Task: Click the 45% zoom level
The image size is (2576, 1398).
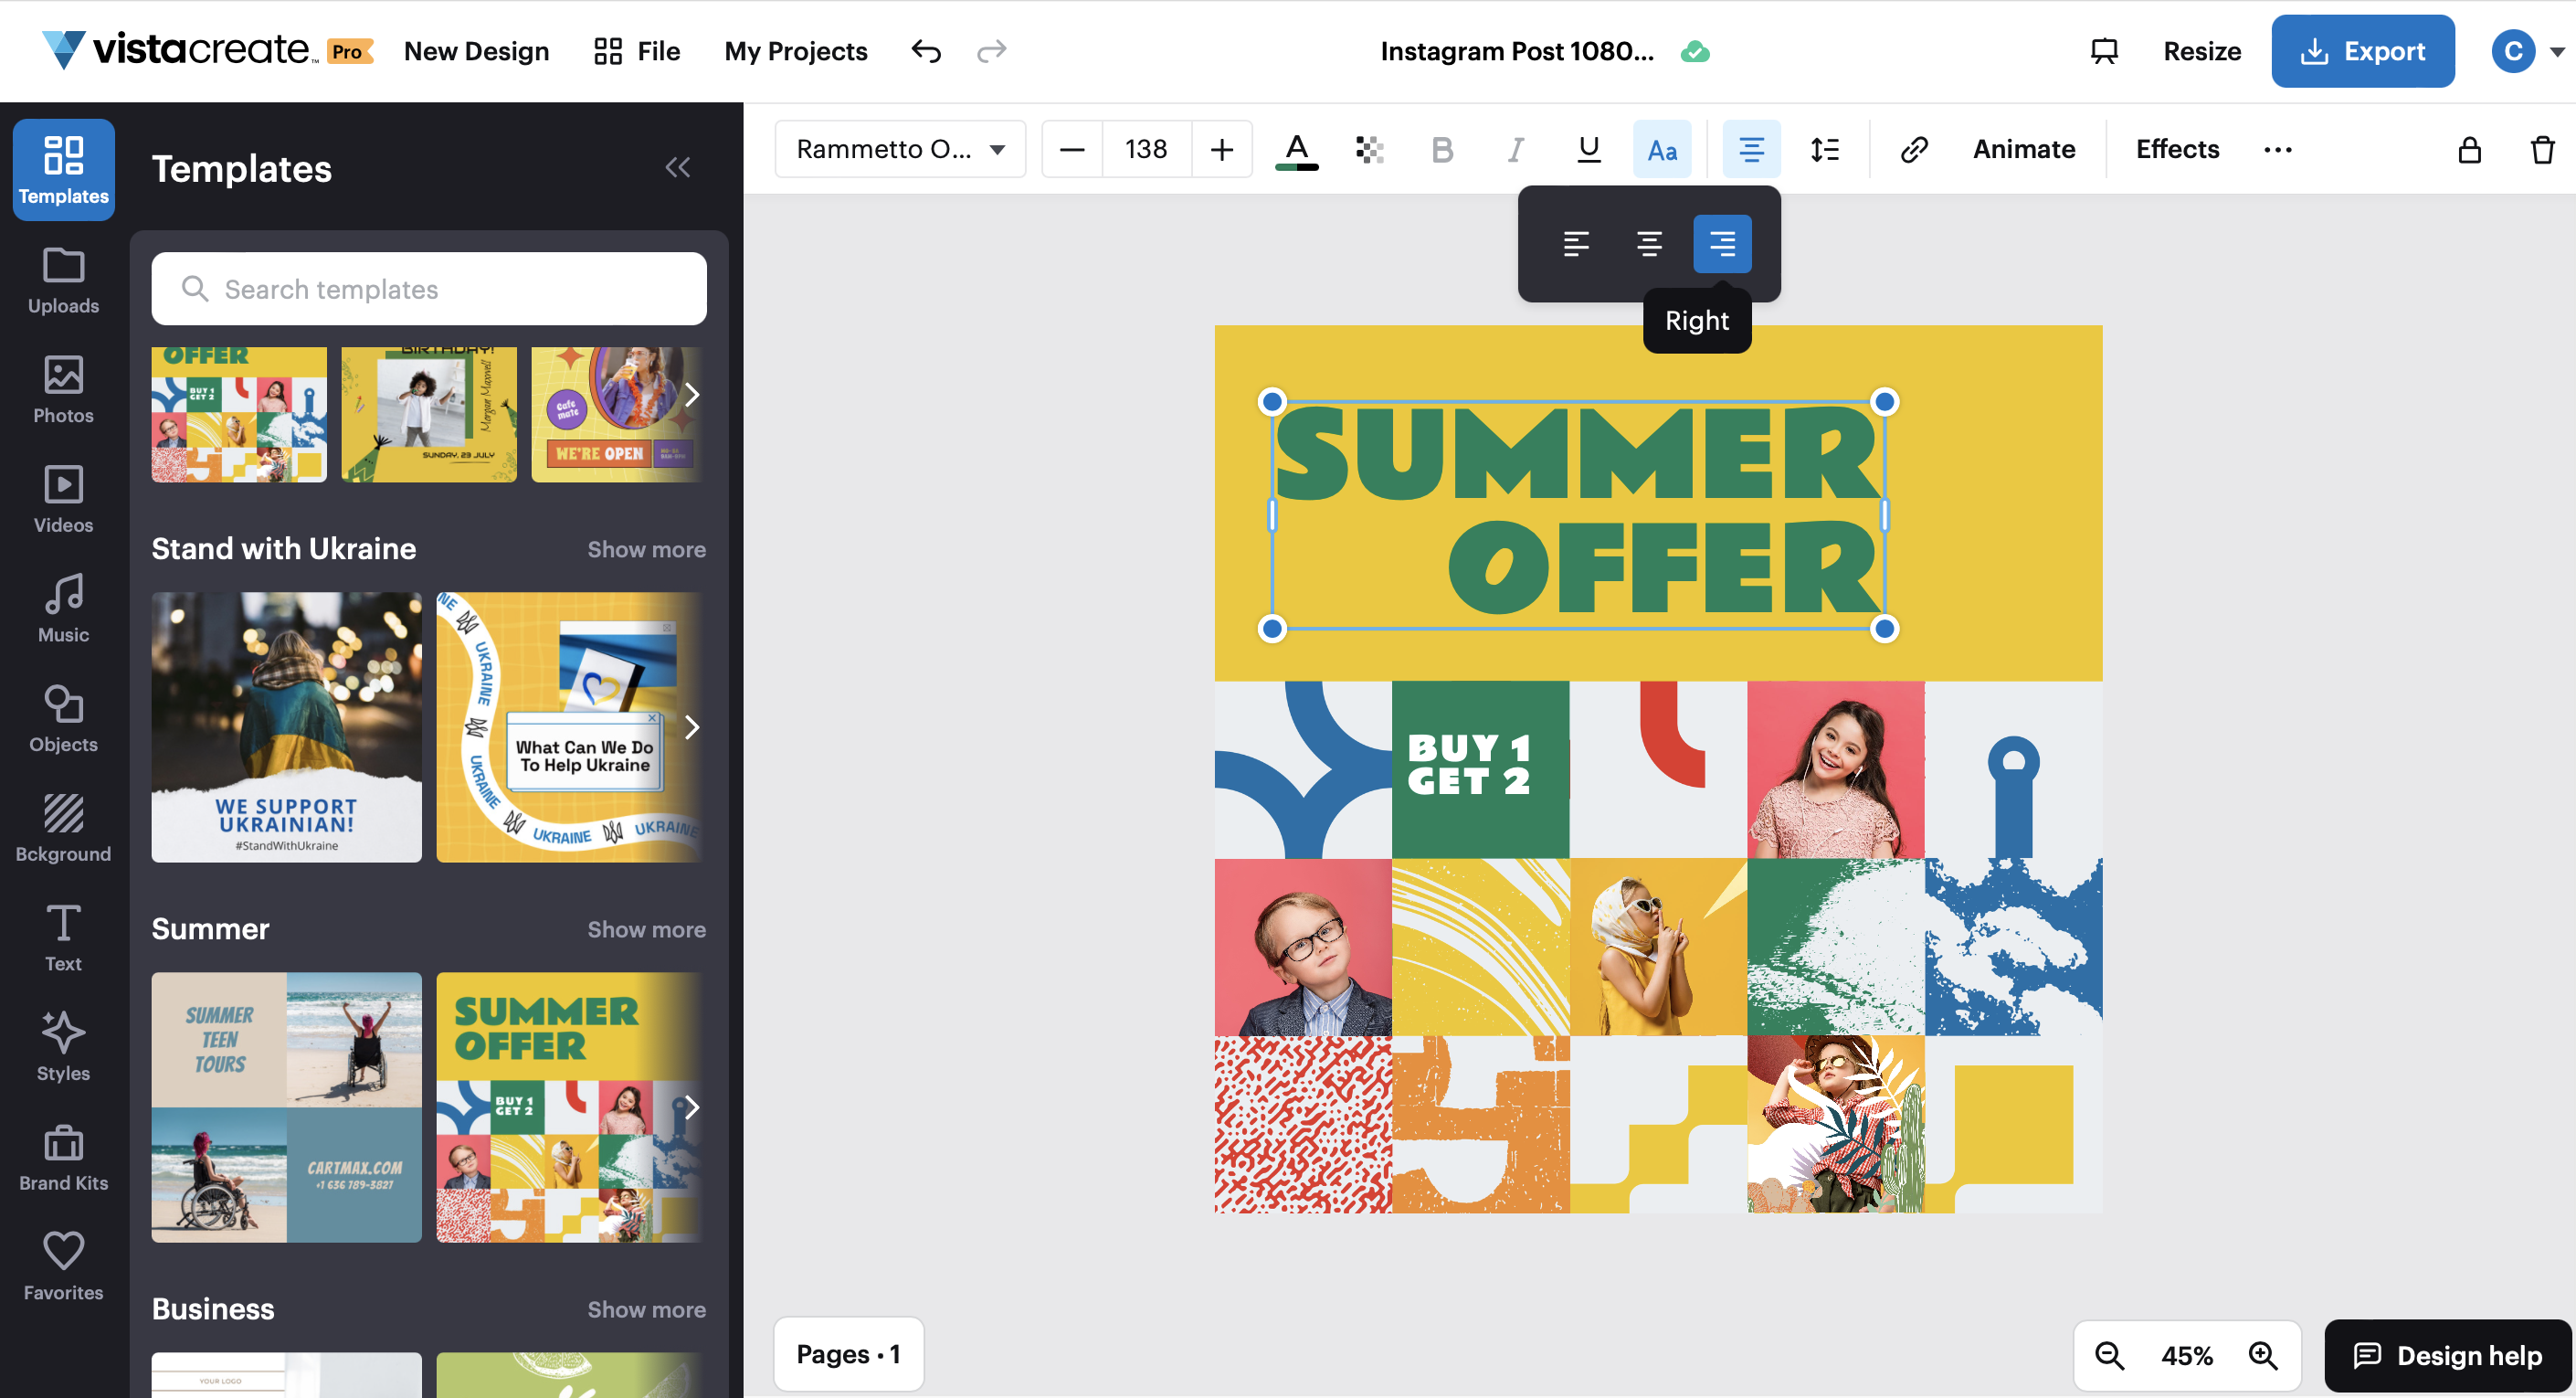Action: click(x=2186, y=1355)
